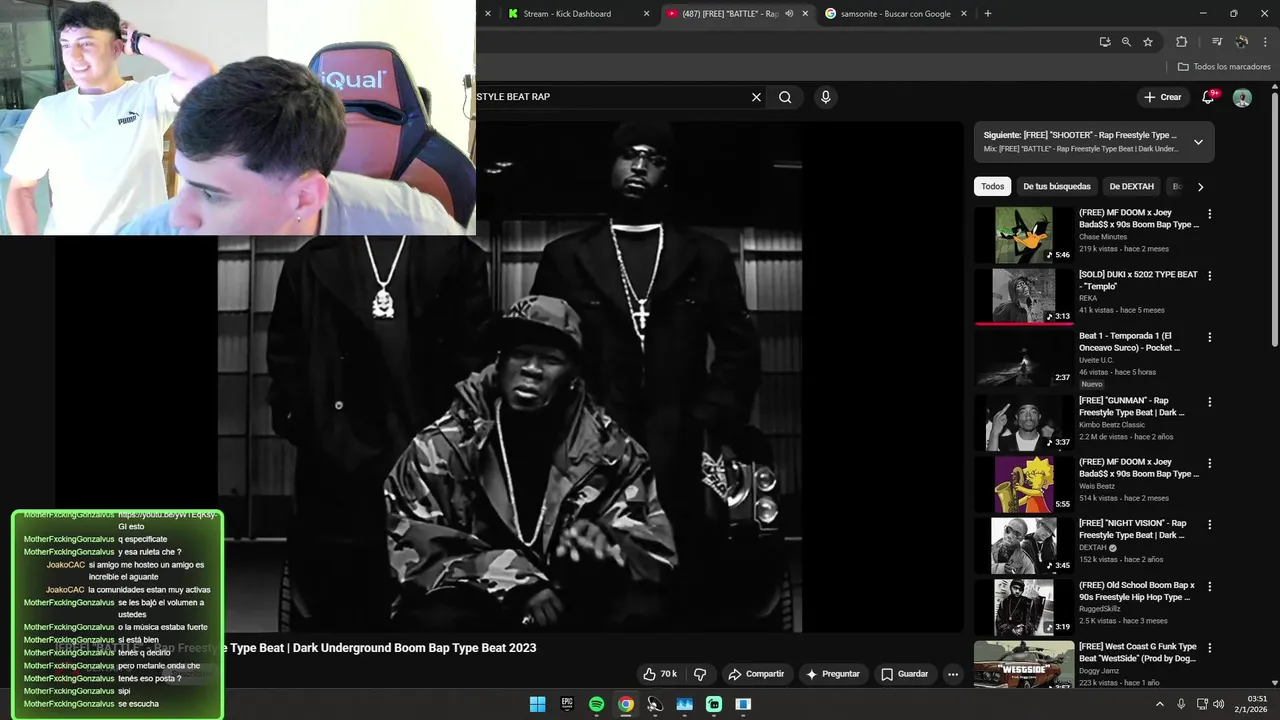Clear the YouTube search box text
This screenshot has height=720, width=1280.
point(756,97)
